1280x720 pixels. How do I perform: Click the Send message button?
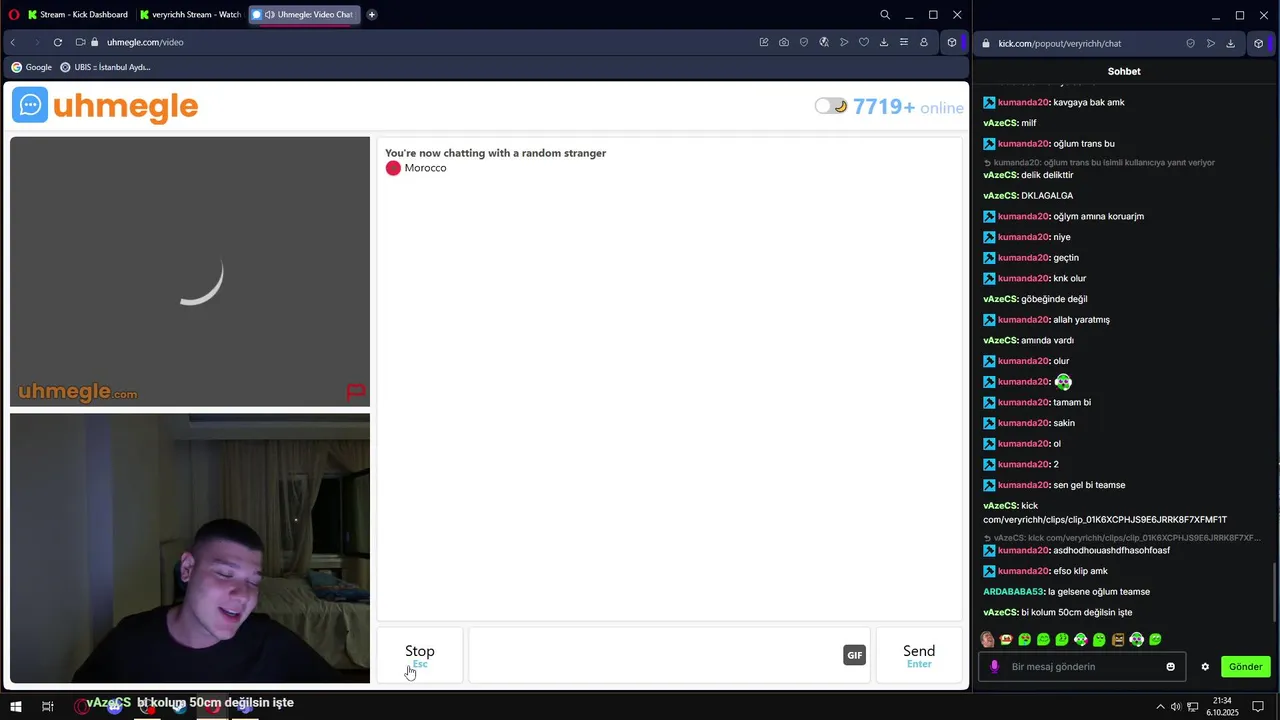[x=919, y=655]
